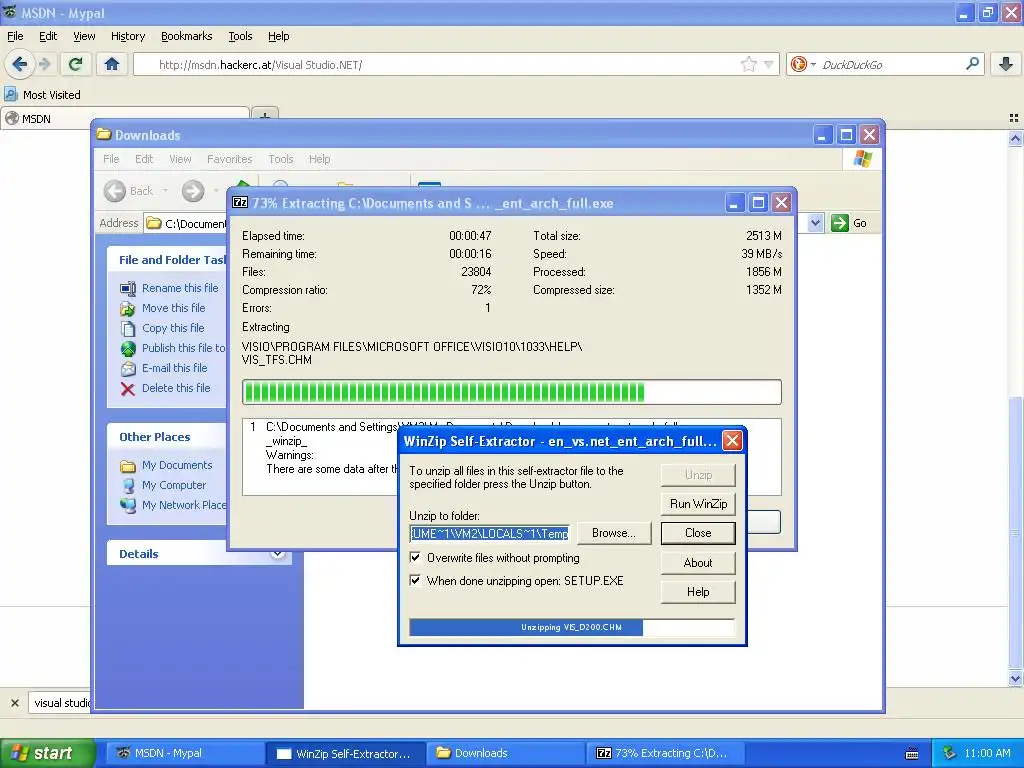Click the Move this file icon
This screenshot has height=768, width=1024.
[x=128, y=308]
